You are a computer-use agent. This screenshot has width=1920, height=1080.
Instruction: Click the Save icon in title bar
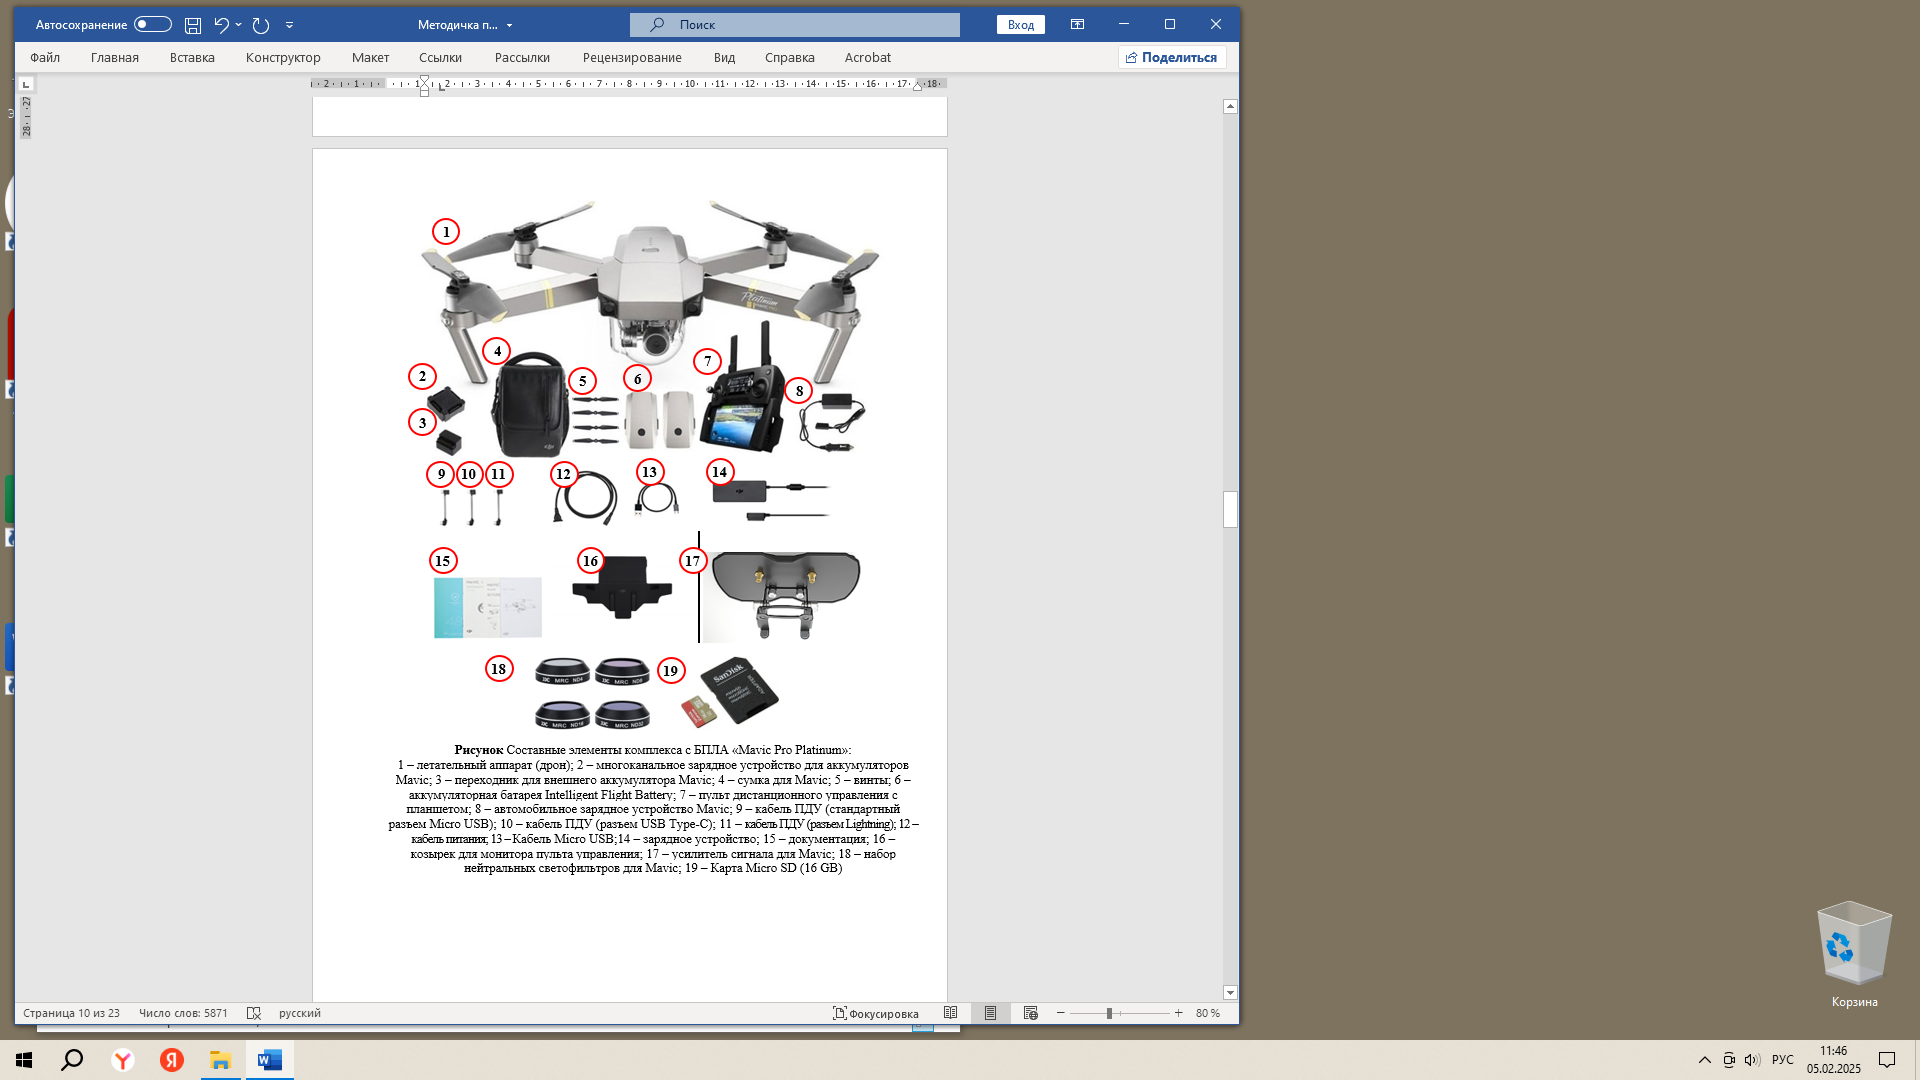(x=193, y=25)
